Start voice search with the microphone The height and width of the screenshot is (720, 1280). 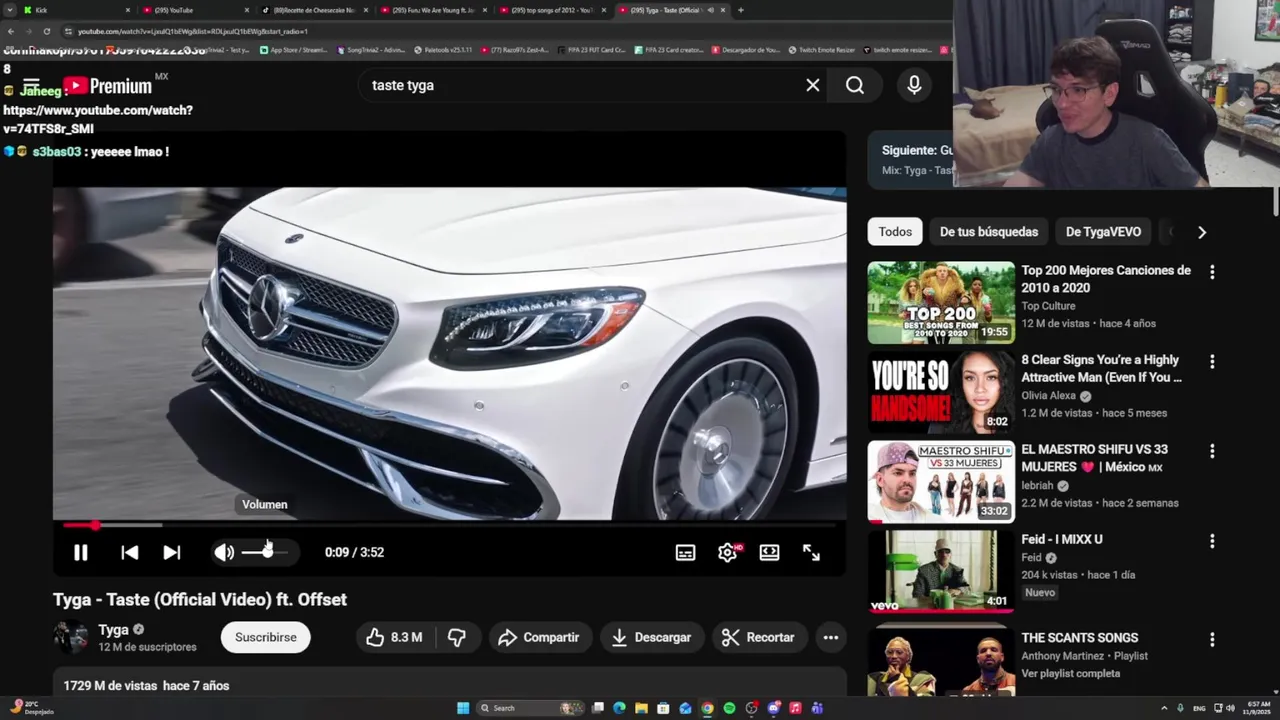[914, 86]
